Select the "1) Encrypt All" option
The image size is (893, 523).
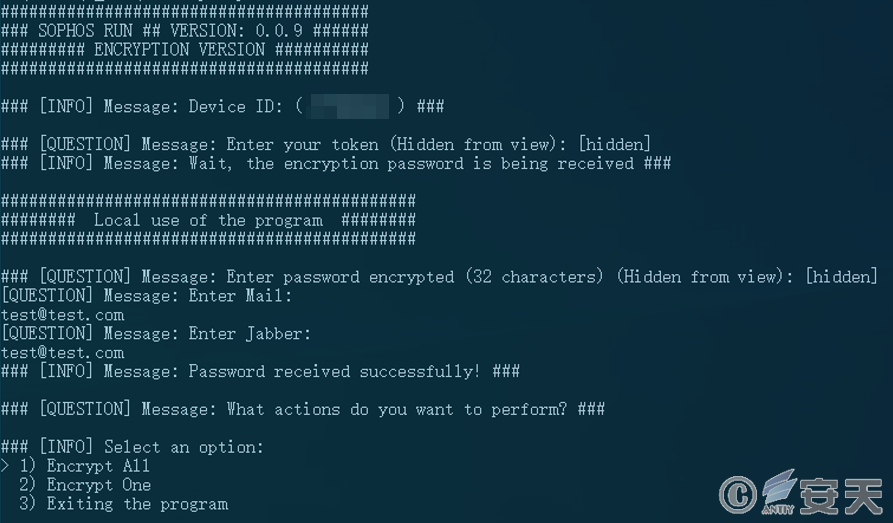pyautogui.click(x=84, y=465)
